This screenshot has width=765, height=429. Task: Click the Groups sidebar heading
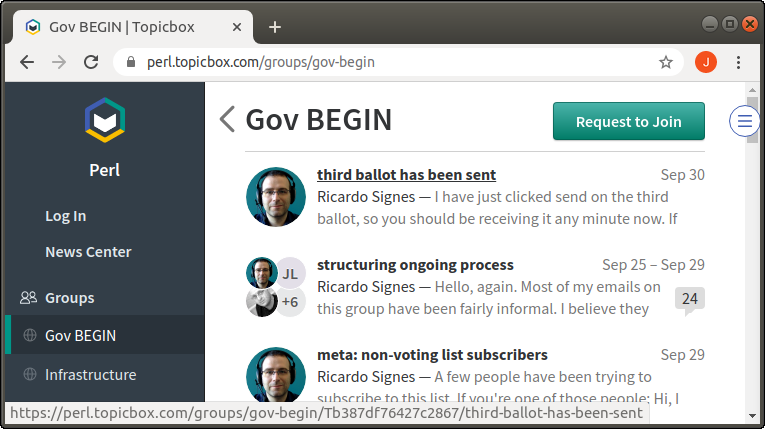pyautogui.click(x=69, y=298)
